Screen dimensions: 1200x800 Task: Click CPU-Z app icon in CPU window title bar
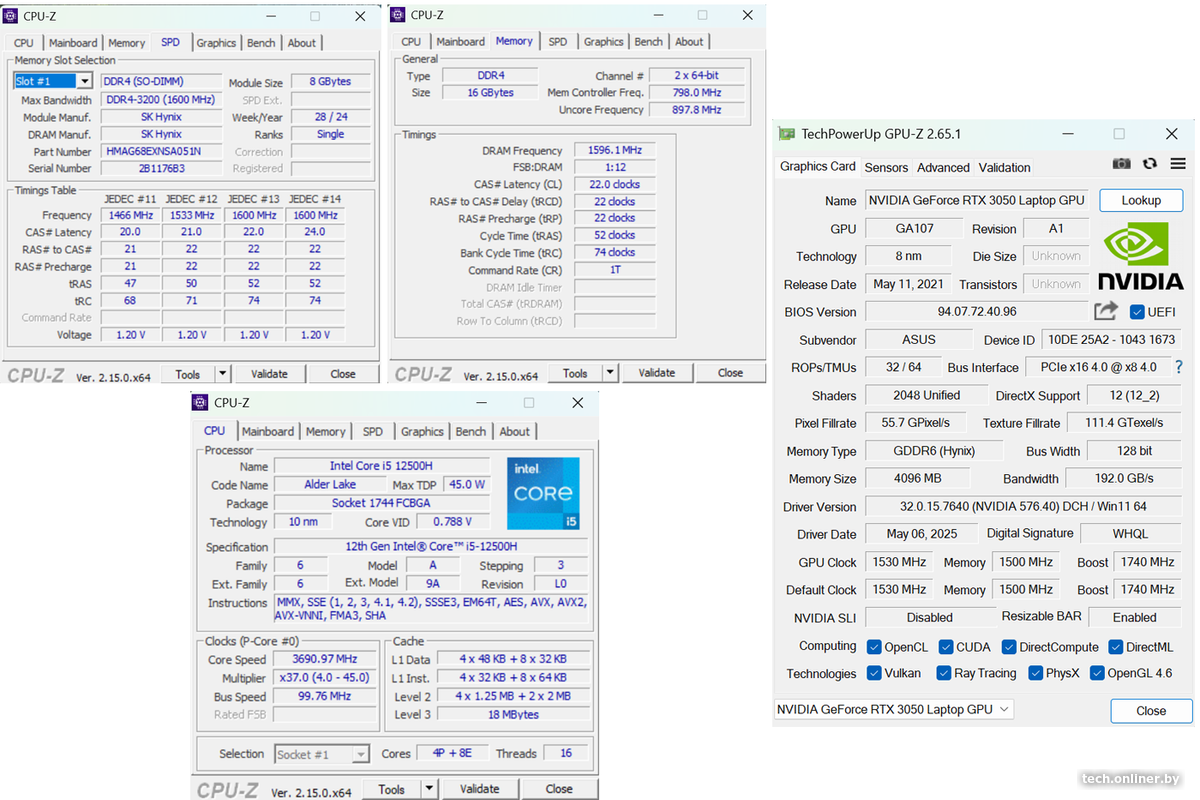[202, 402]
